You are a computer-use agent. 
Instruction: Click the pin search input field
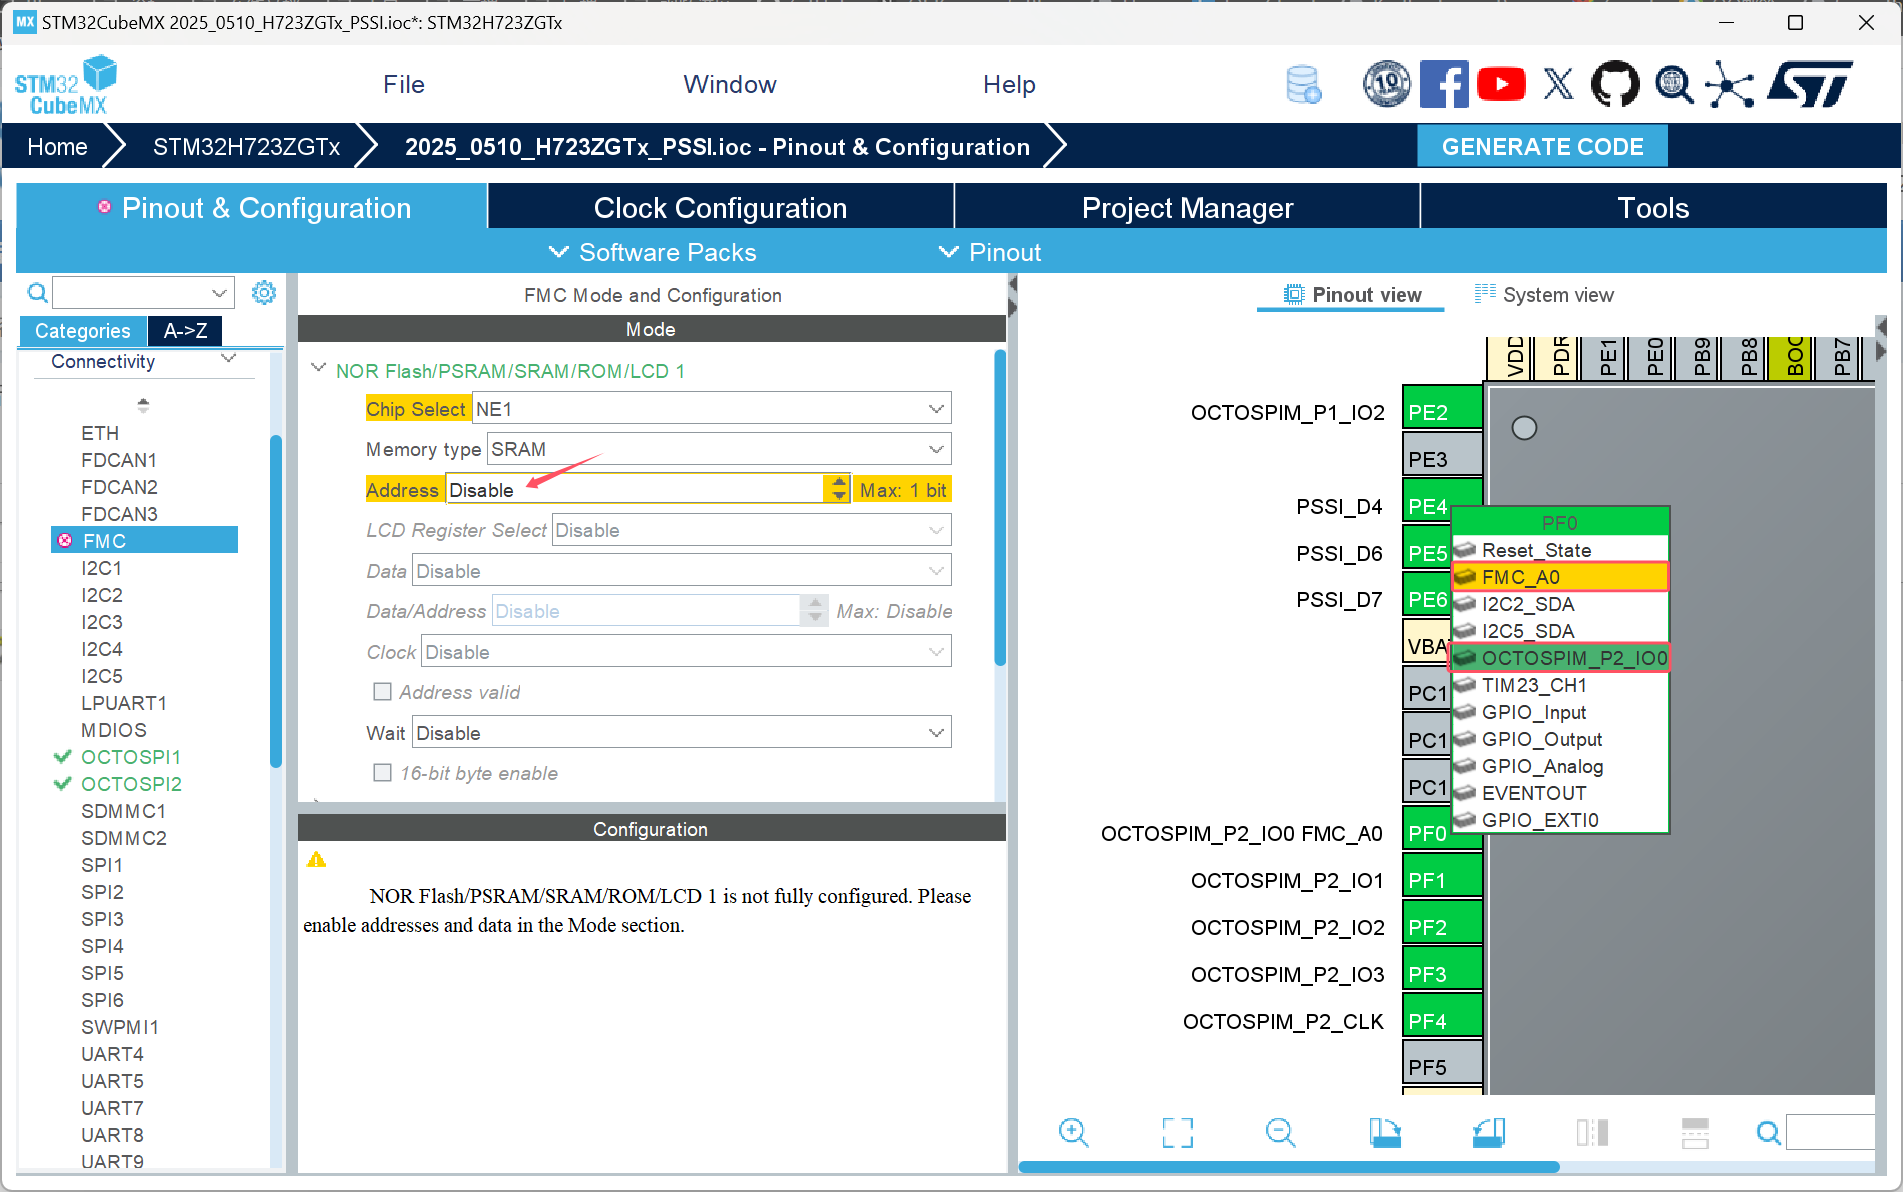pos(1830,1132)
